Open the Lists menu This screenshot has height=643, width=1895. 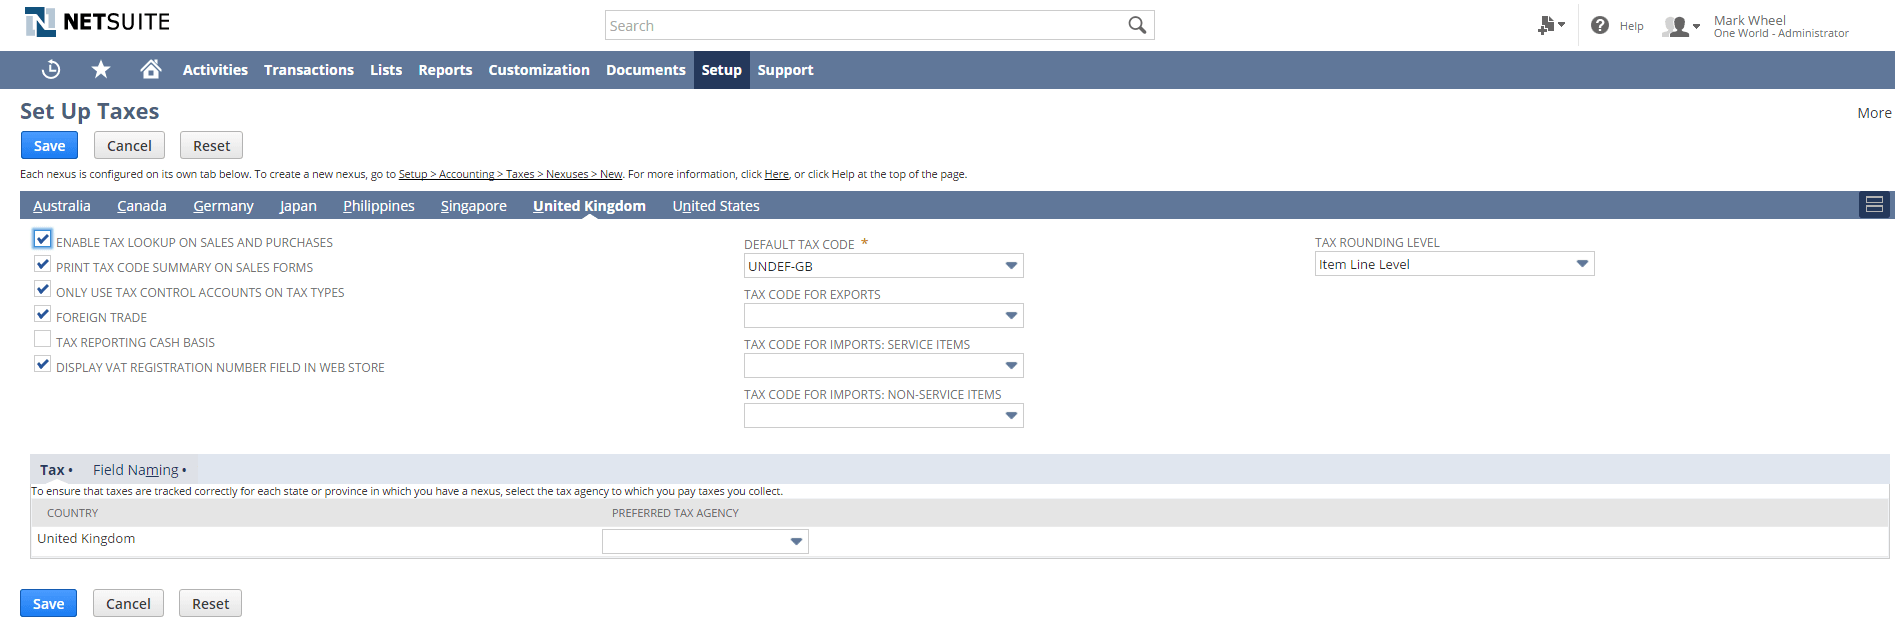coord(386,70)
